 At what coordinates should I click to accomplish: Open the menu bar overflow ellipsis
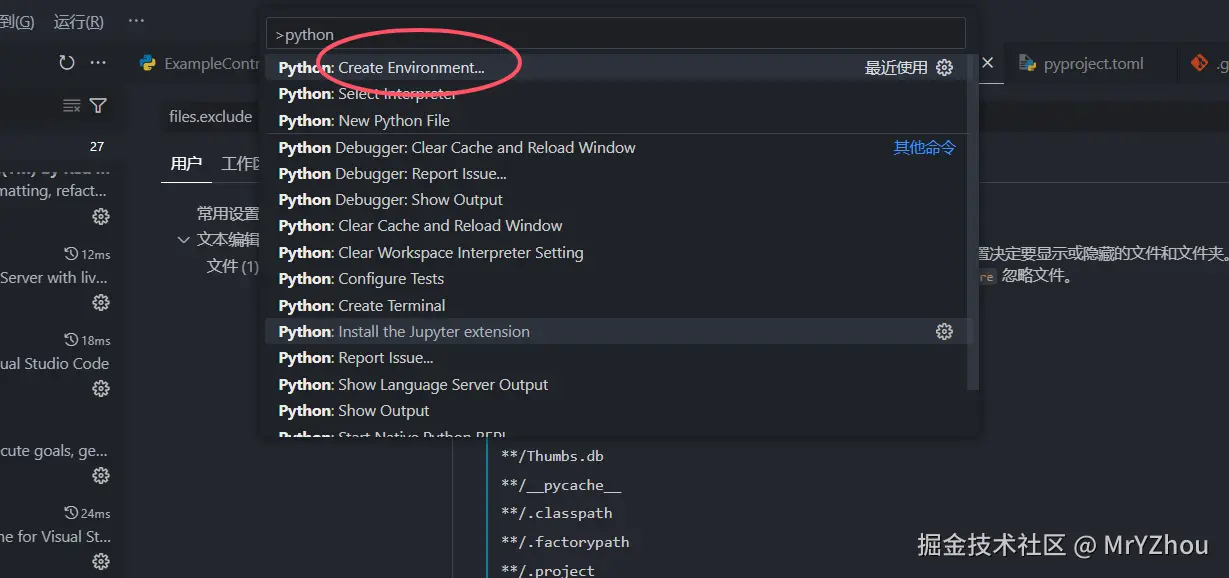(x=137, y=21)
